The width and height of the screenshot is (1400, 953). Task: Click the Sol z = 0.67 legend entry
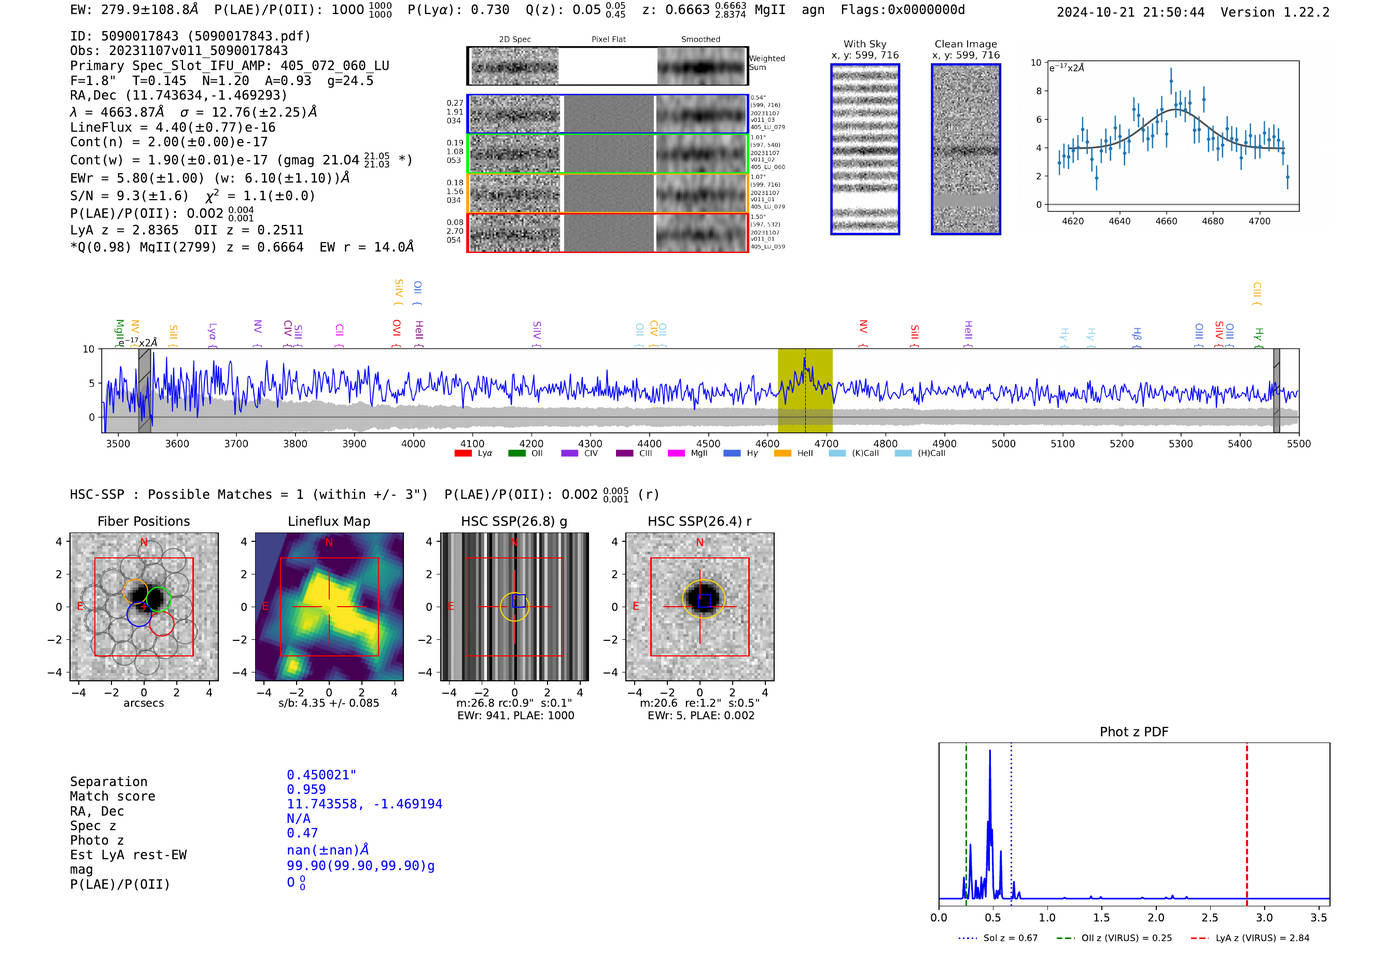998,938
